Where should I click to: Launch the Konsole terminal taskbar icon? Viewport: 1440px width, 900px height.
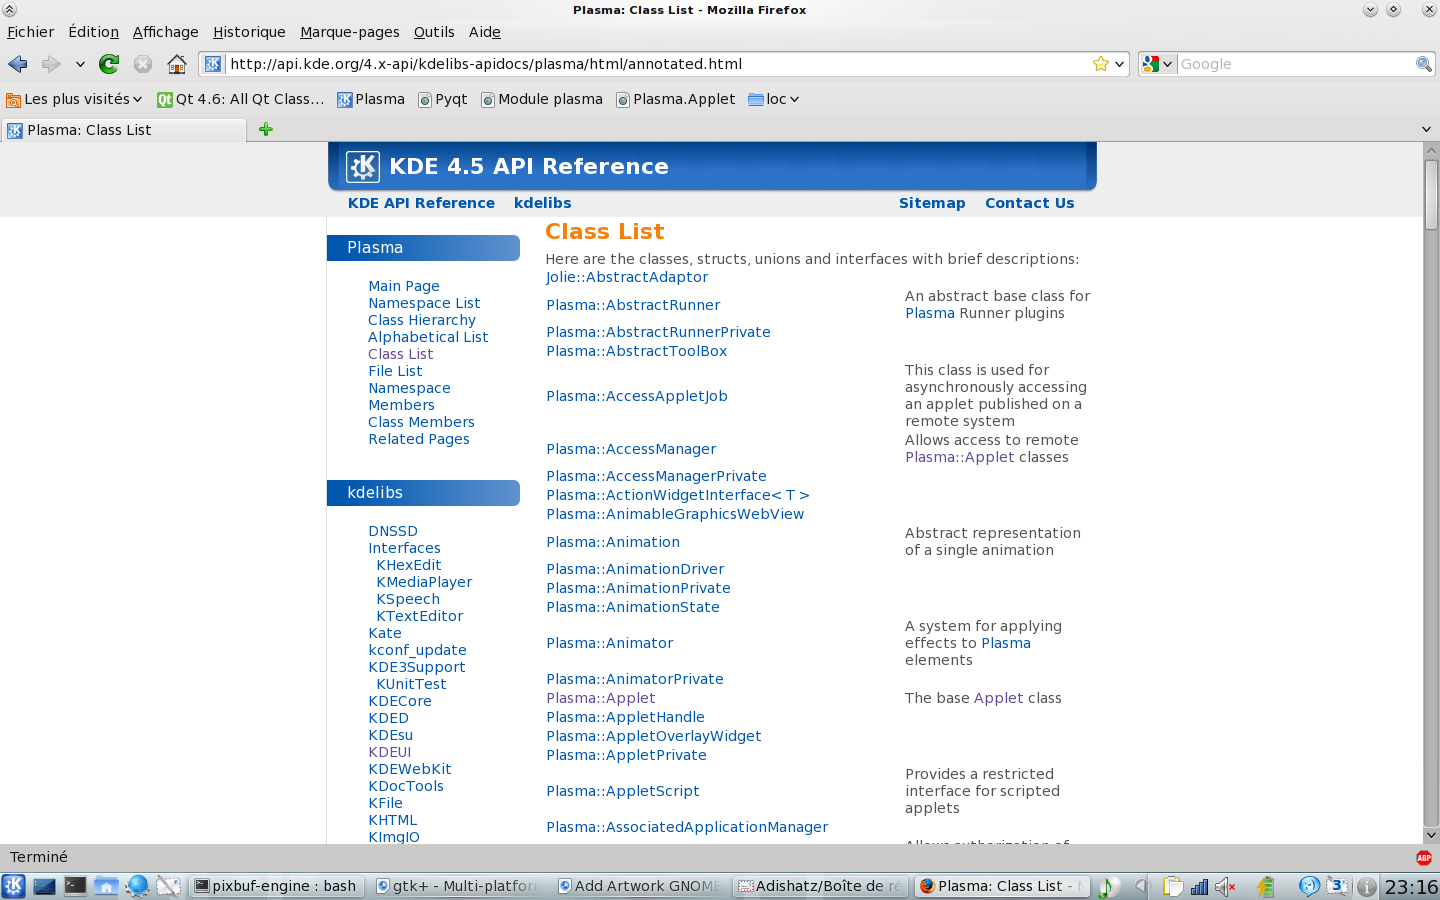[75, 886]
